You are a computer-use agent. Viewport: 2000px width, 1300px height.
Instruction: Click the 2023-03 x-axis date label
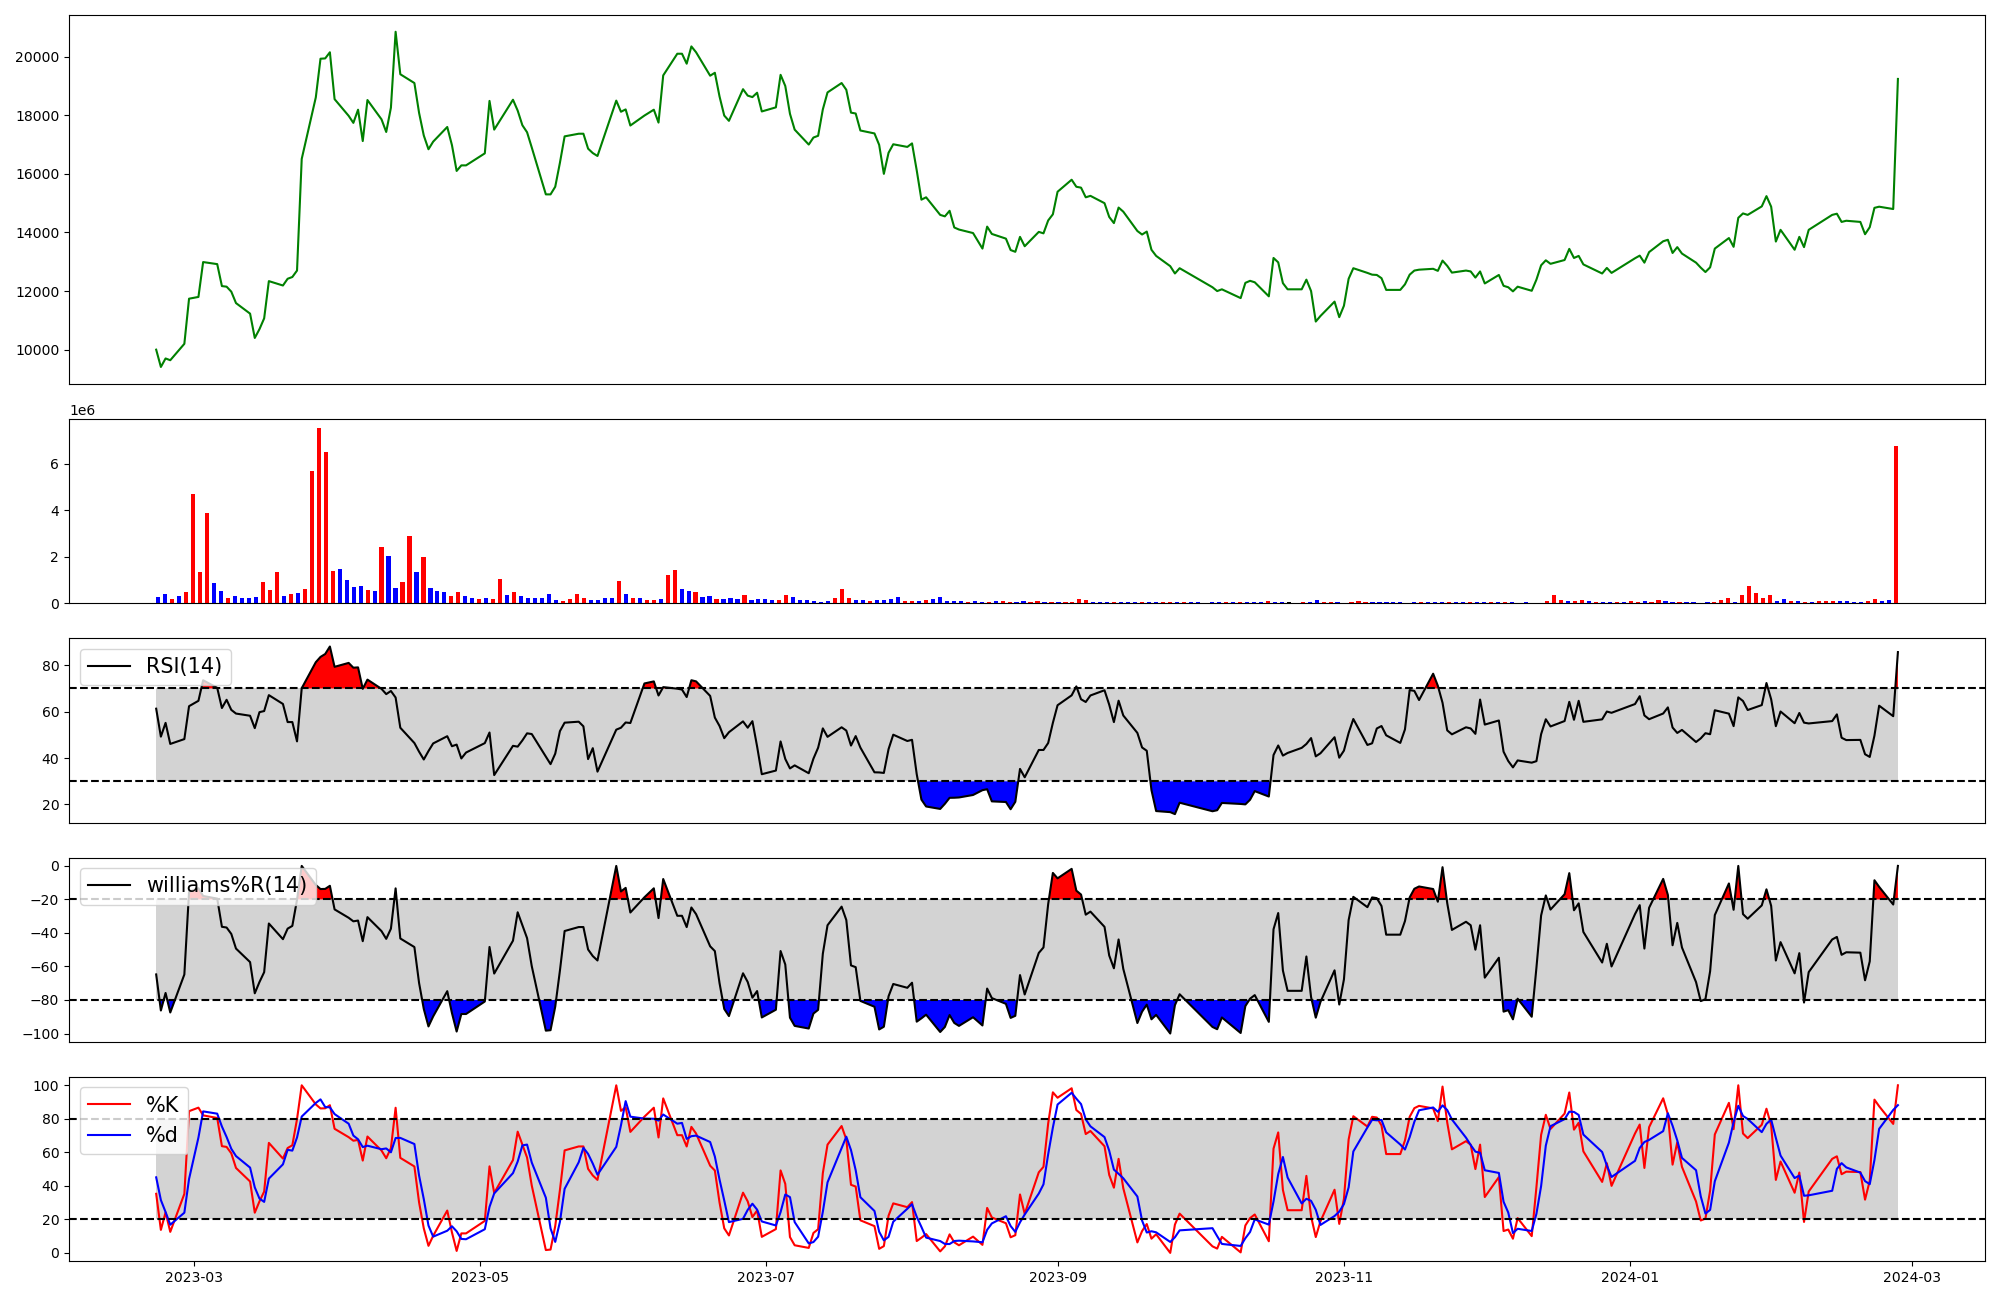[194, 1277]
